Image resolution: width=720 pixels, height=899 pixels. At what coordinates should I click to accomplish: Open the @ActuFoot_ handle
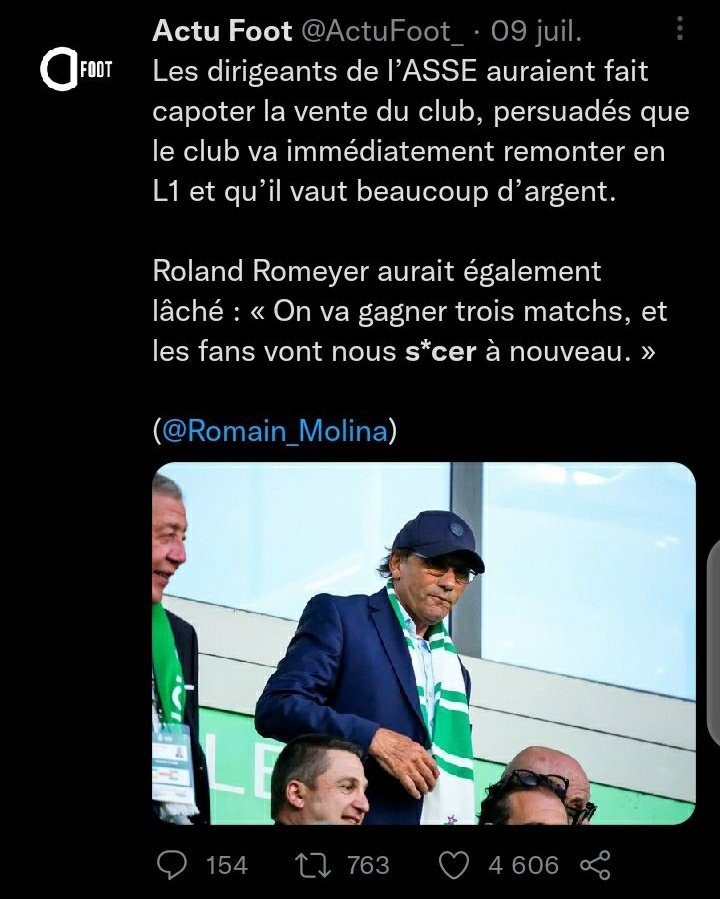tap(382, 30)
